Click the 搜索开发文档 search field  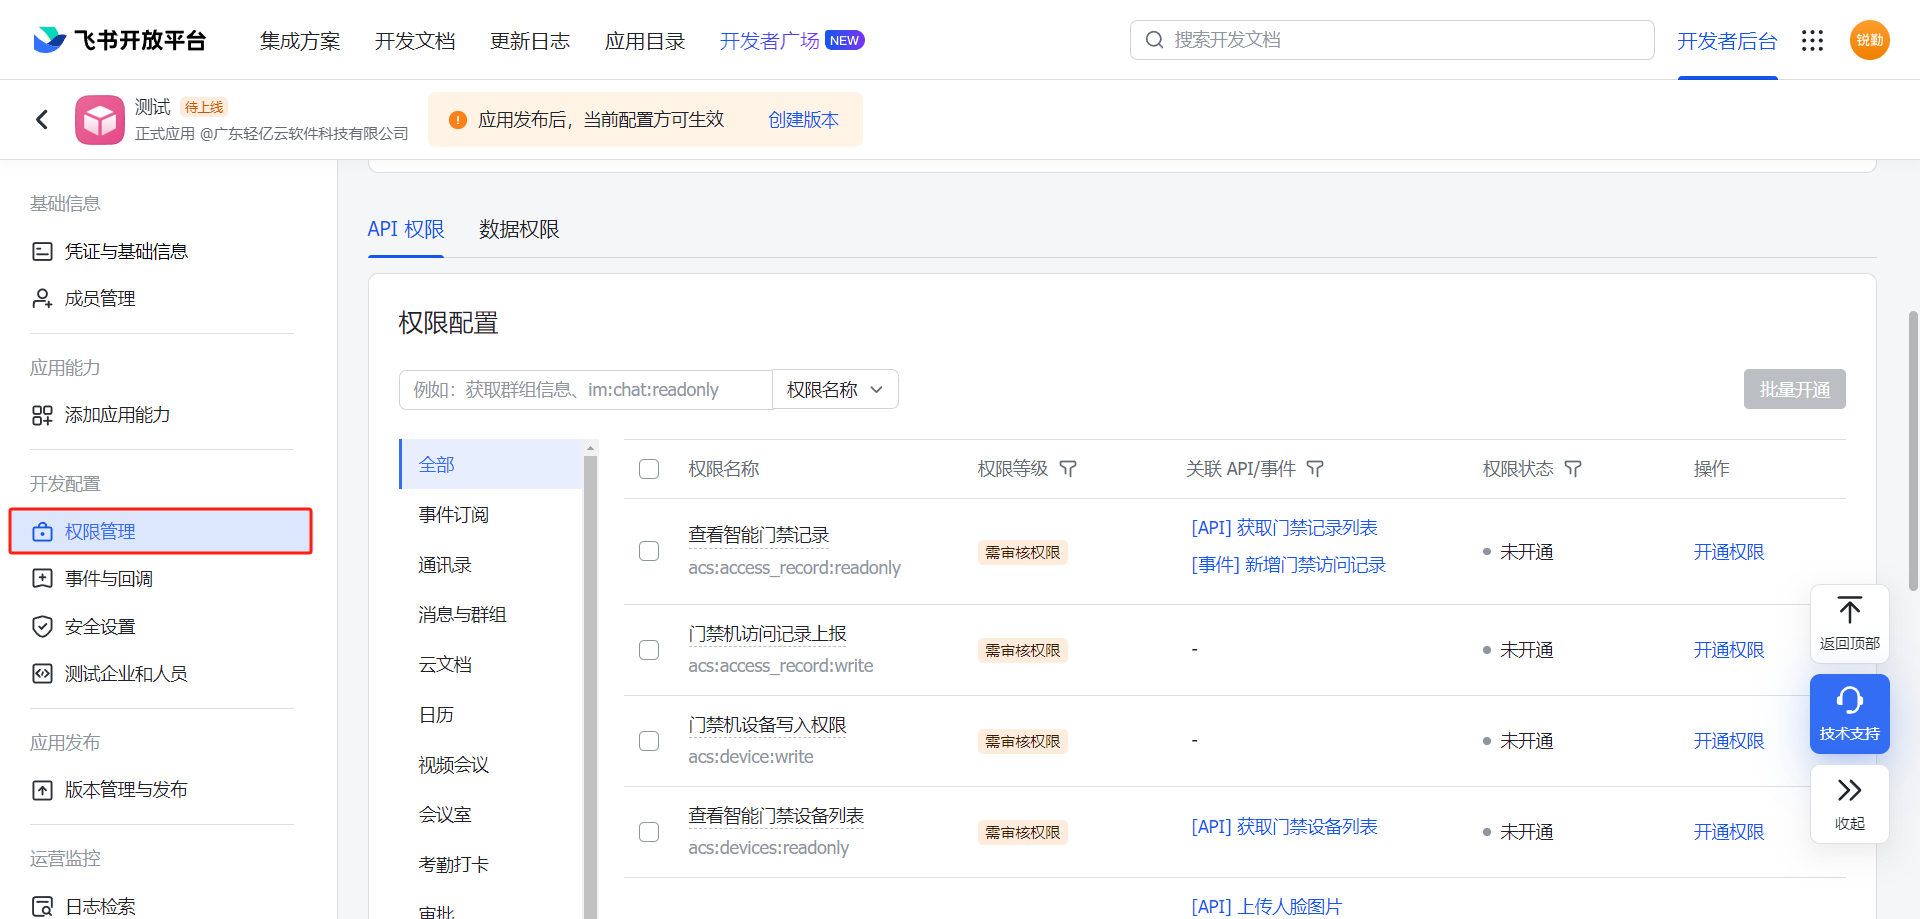click(x=1392, y=40)
